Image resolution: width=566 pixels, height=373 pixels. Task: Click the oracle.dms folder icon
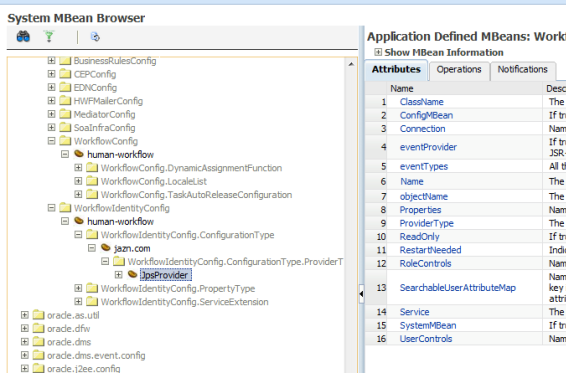coord(38,342)
